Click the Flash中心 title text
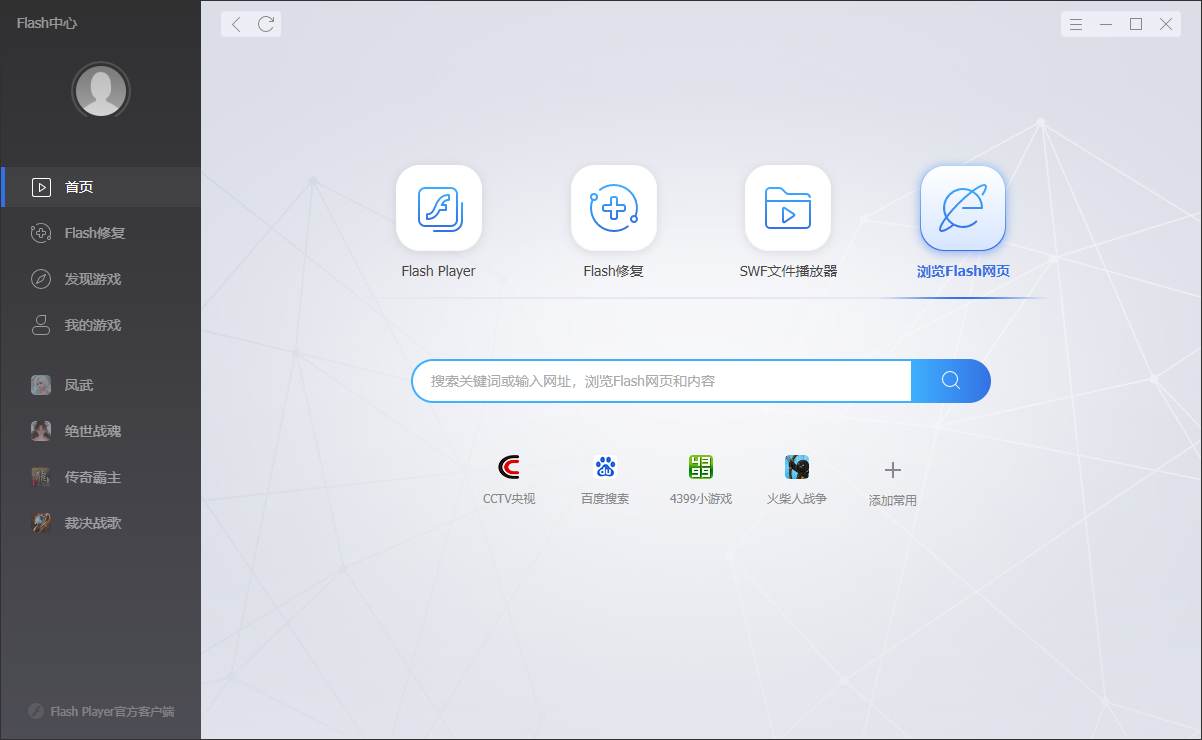 [47, 23]
